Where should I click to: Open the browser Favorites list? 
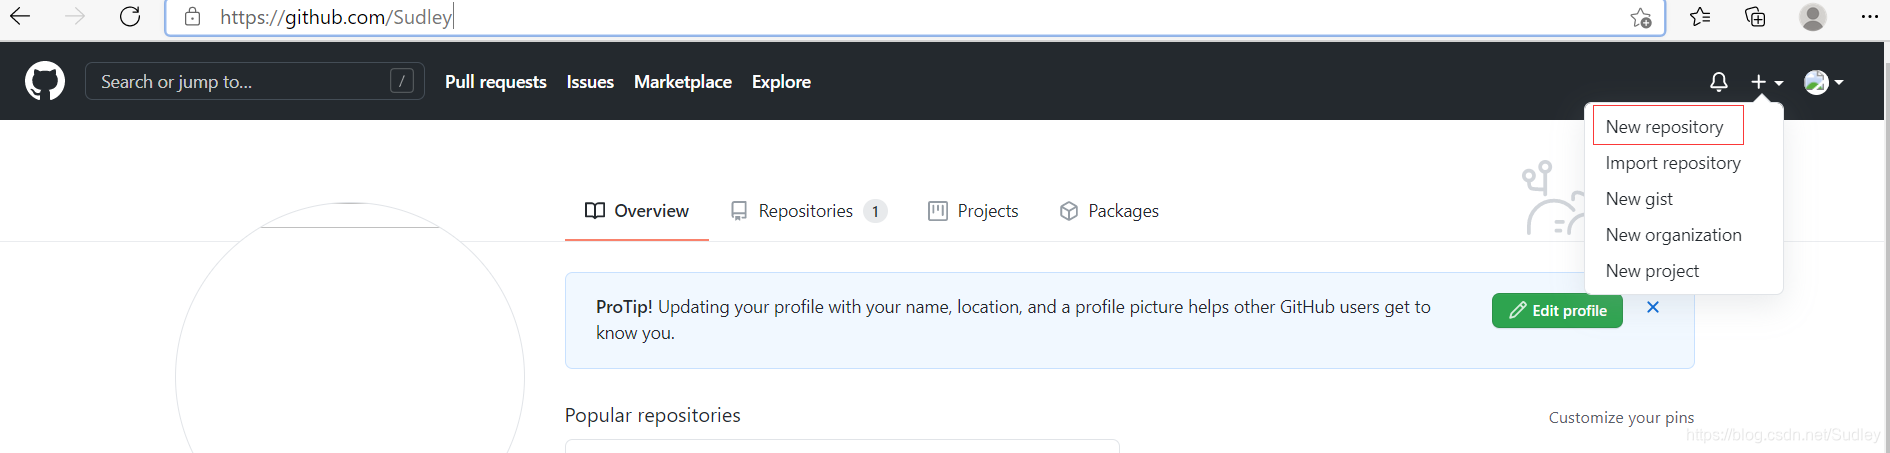[1700, 17]
